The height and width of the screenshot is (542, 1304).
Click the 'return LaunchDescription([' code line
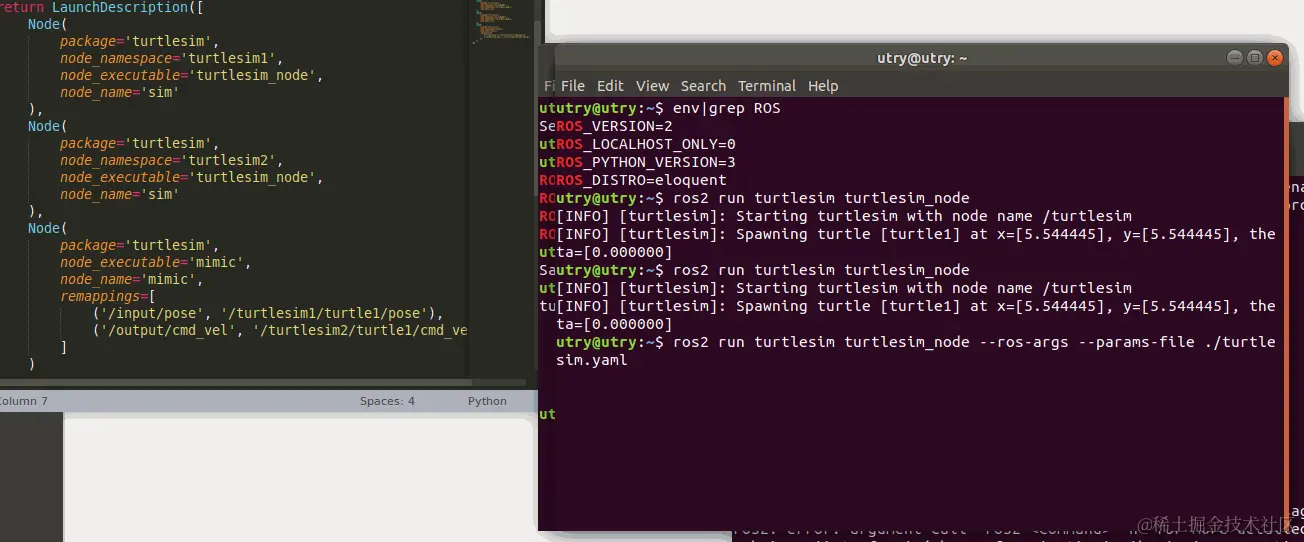coord(102,6)
